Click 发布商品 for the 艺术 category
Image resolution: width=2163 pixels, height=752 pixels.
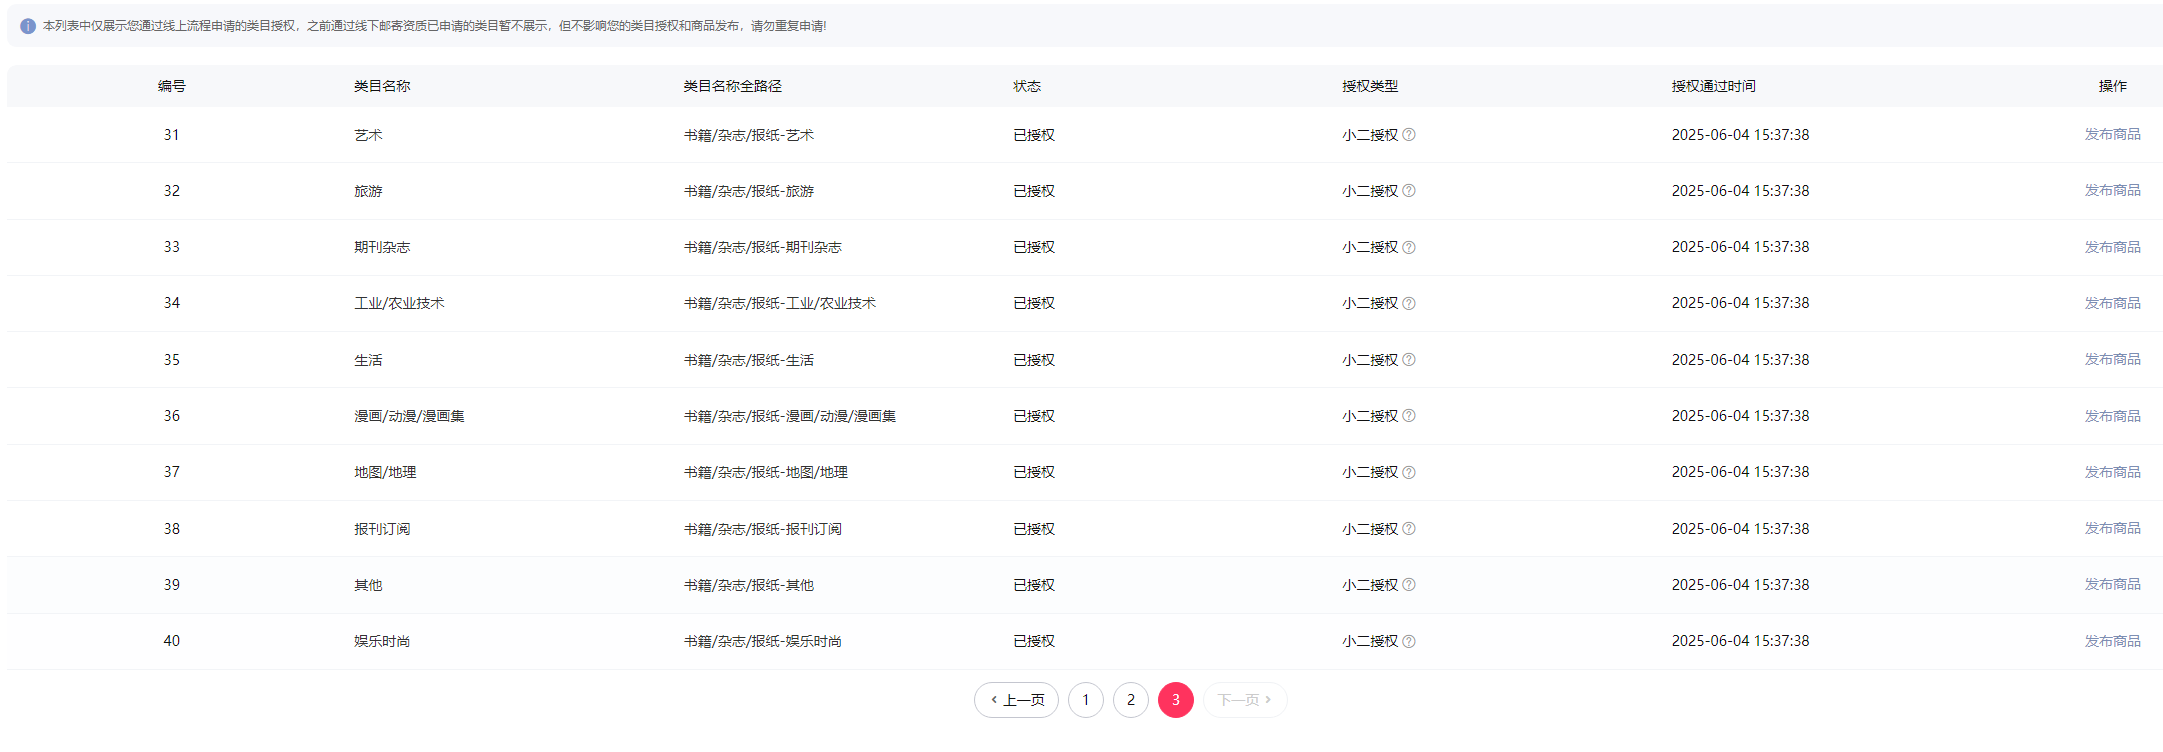2112,134
